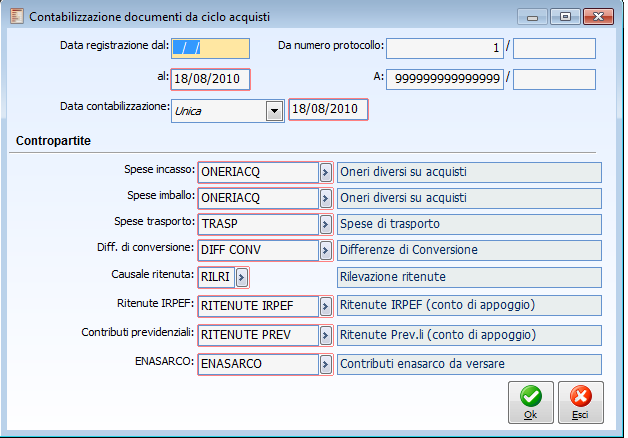Open lookup arrow beside RITENUTE PREV field
Viewport: 628px width, 438px height.
tap(325, 336)
